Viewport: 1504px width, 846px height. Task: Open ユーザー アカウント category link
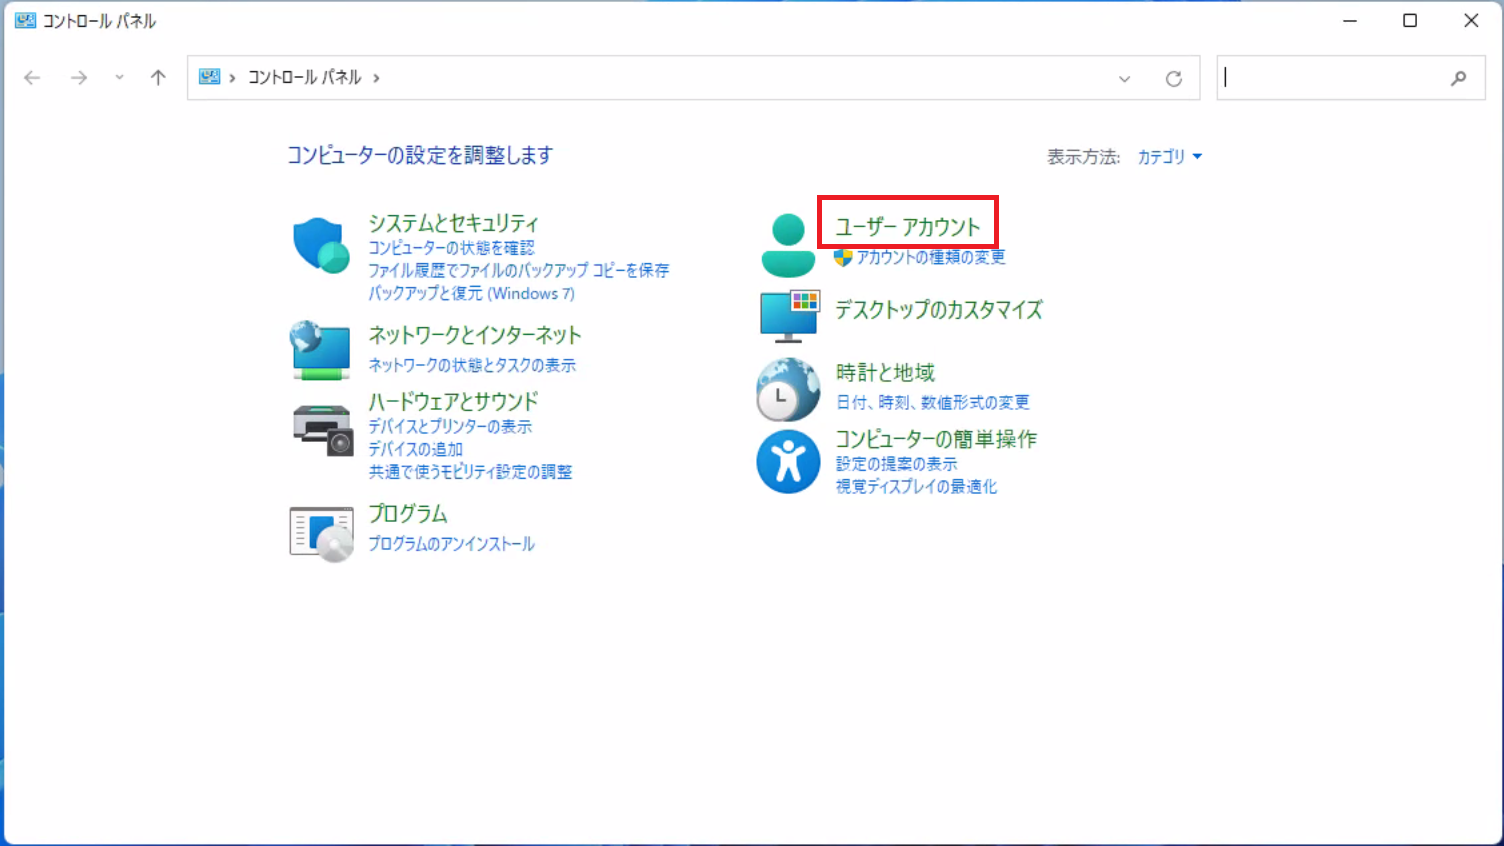pyautogui.click(x=908, y=227)
